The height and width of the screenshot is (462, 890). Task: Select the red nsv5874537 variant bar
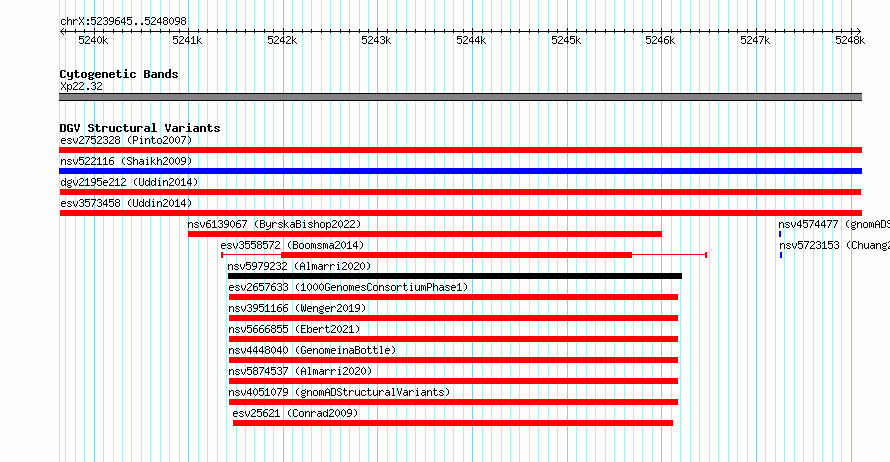(x=453, y=381)
